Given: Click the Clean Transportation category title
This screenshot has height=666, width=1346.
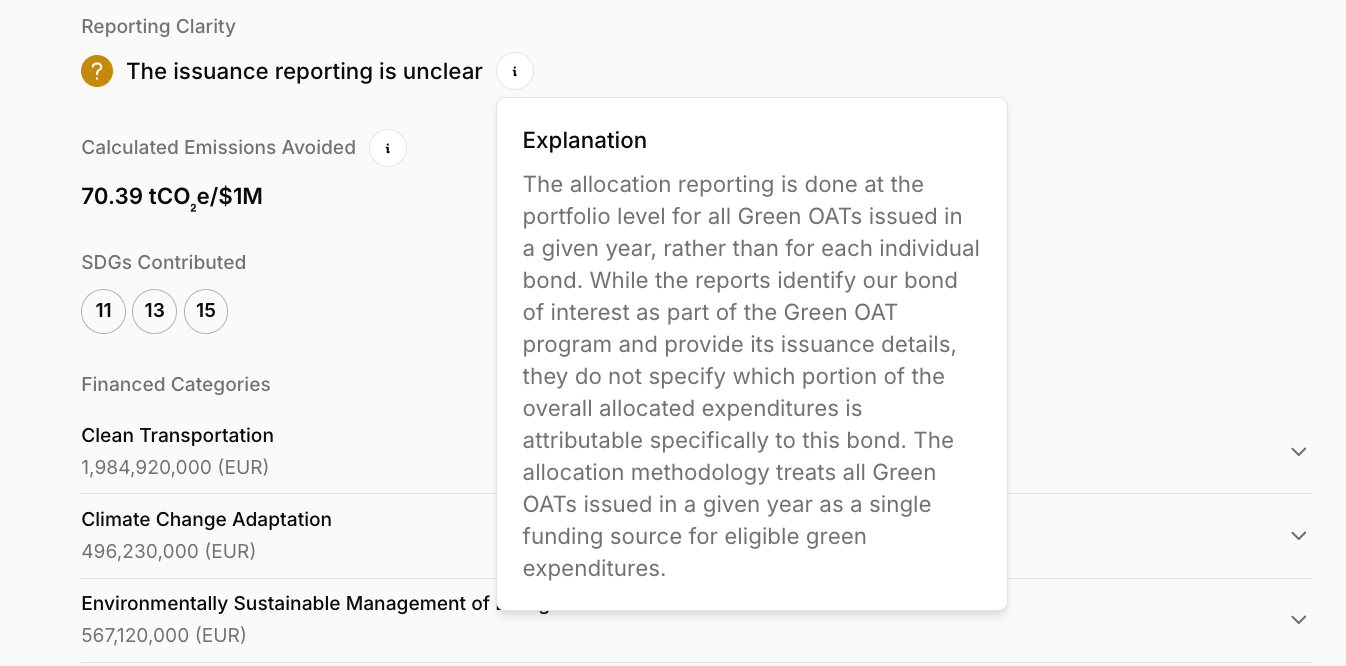Looking at the screenshot, I should coord(177,435).
